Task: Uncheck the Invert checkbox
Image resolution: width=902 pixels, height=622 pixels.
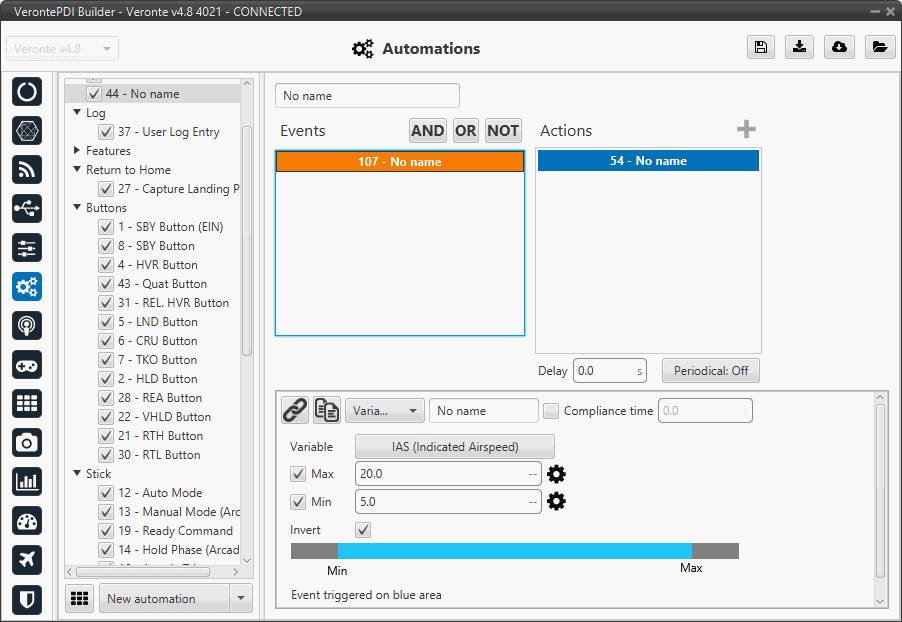Action: pyautogui.click(x=363, y=530)
